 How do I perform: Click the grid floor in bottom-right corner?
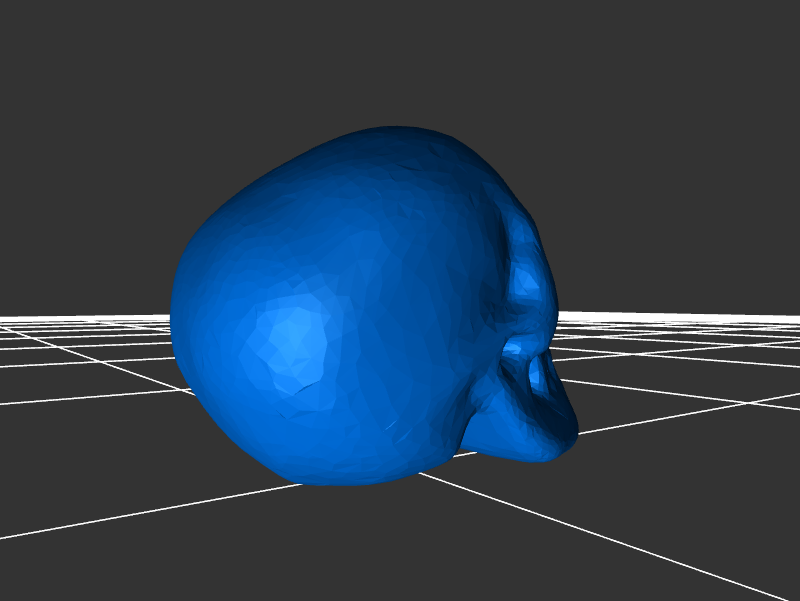(x=740, y=560)
